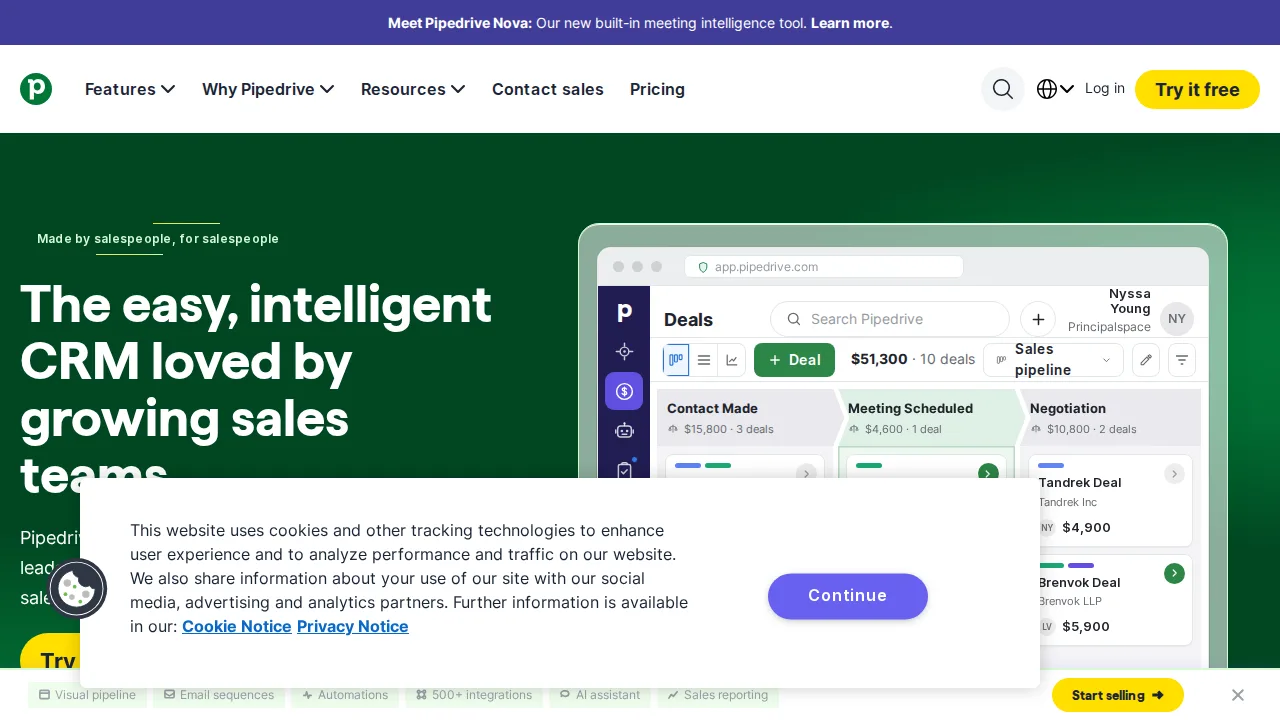Click the app.pipedrive.com address bar
The image size is (1280, 720).
coord(824,267)
